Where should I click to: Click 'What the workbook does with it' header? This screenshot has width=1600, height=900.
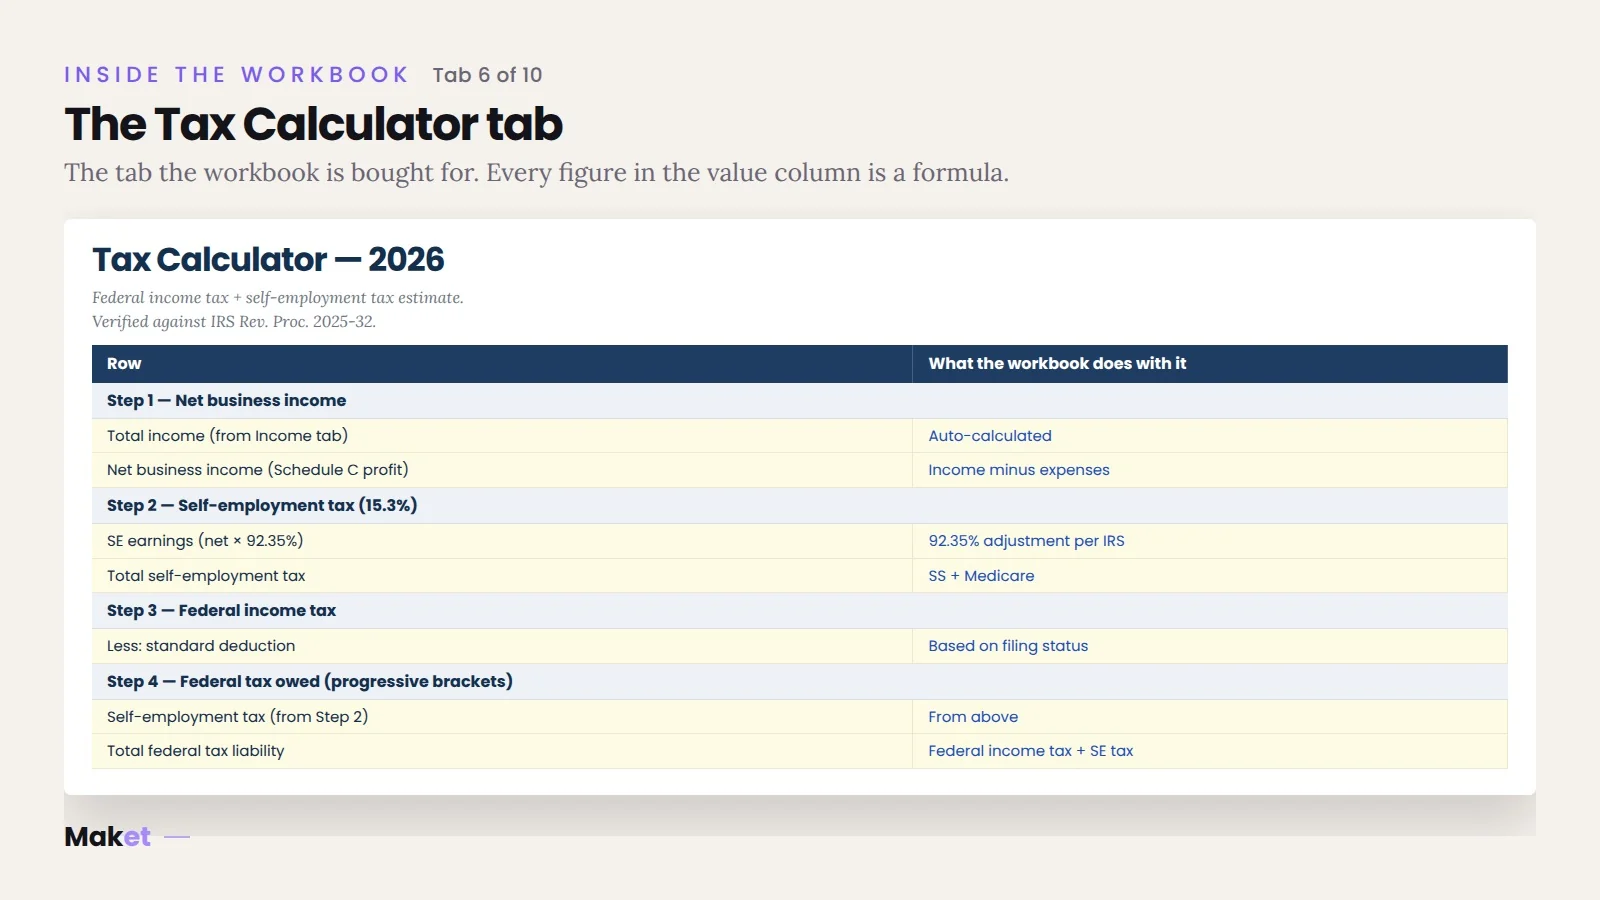(x=1210, y=364)
